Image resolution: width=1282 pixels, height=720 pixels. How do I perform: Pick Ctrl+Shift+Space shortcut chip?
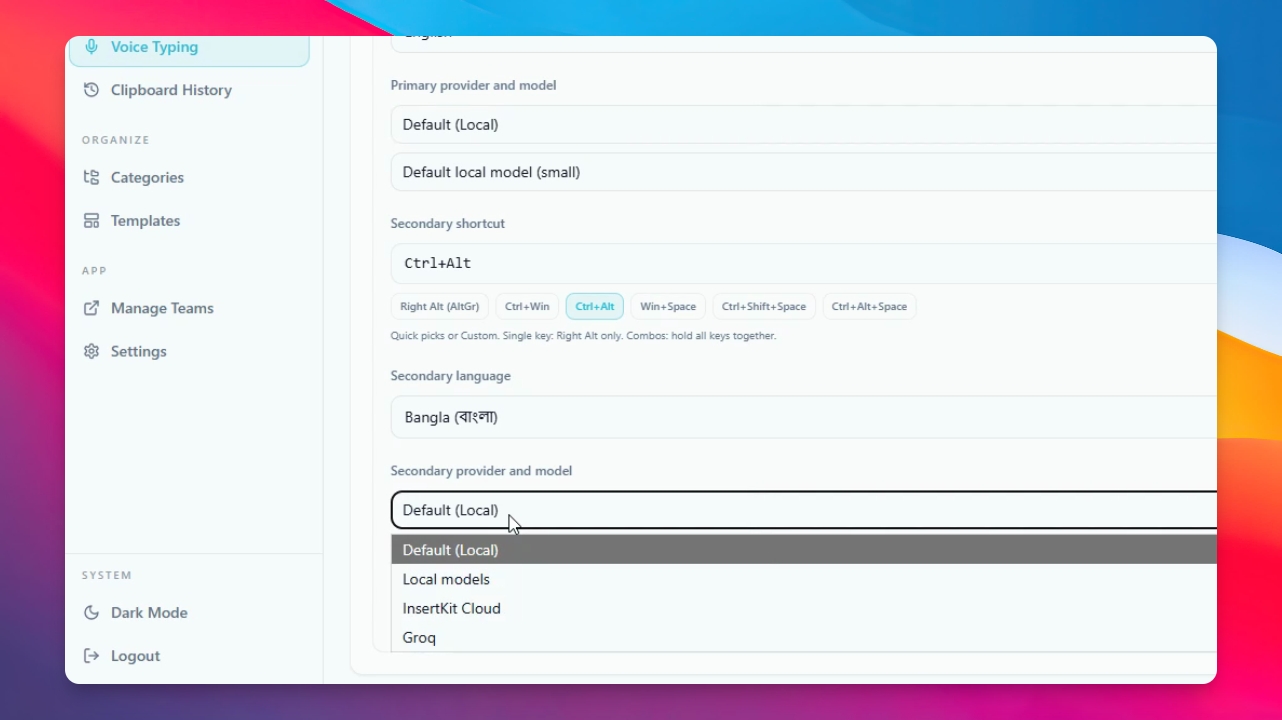(x=764, y=307)
